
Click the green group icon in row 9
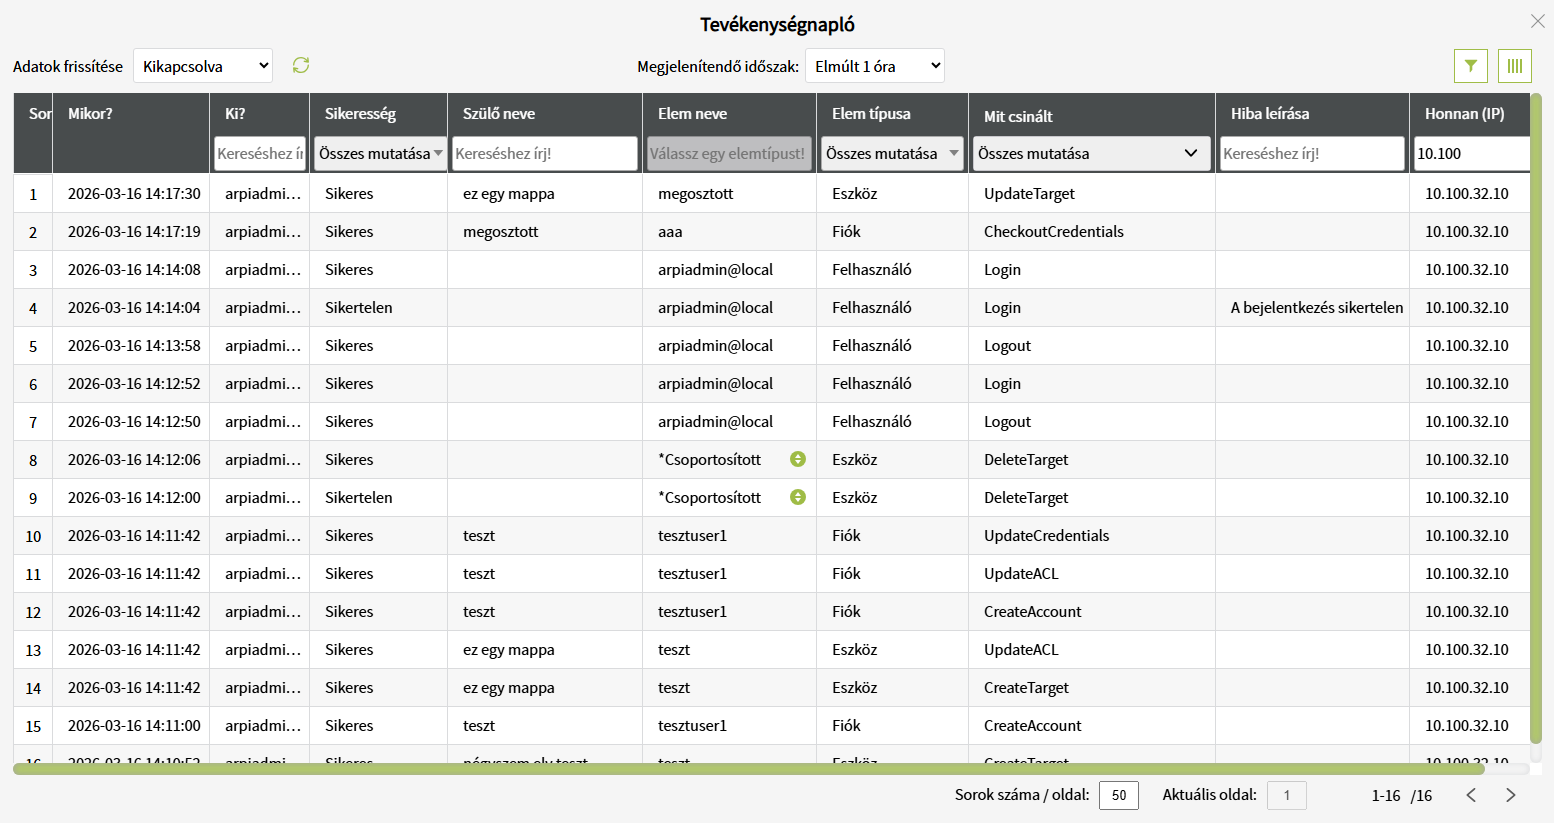797,497
